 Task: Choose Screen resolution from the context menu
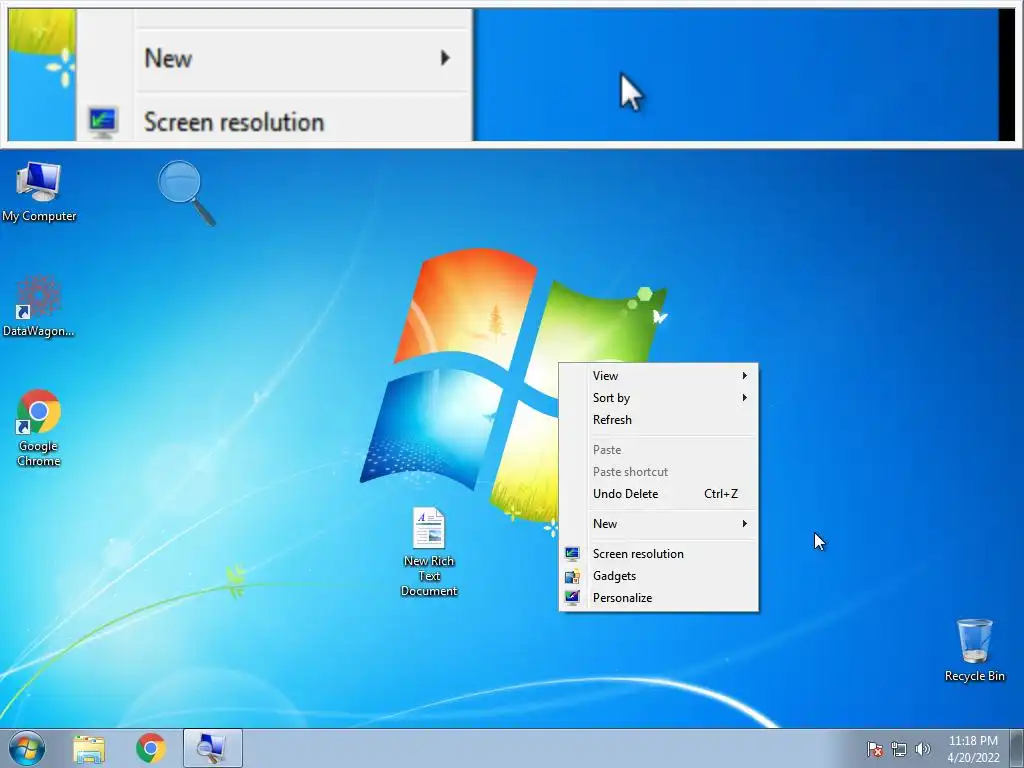coord(659,554)
